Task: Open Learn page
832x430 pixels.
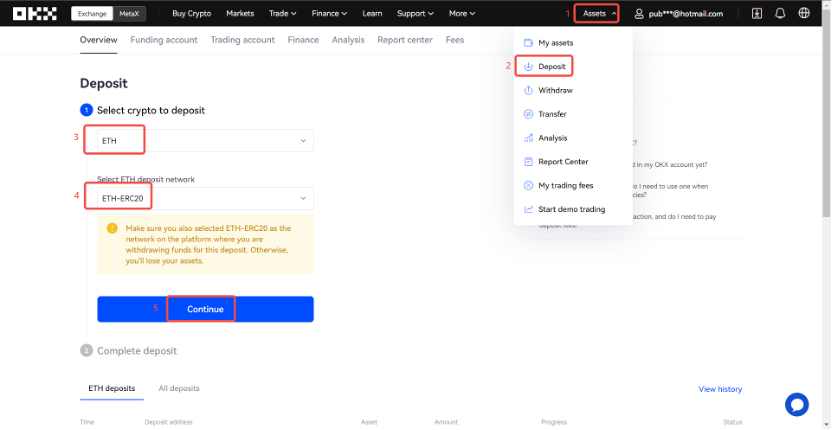Action: click(372, 13)
